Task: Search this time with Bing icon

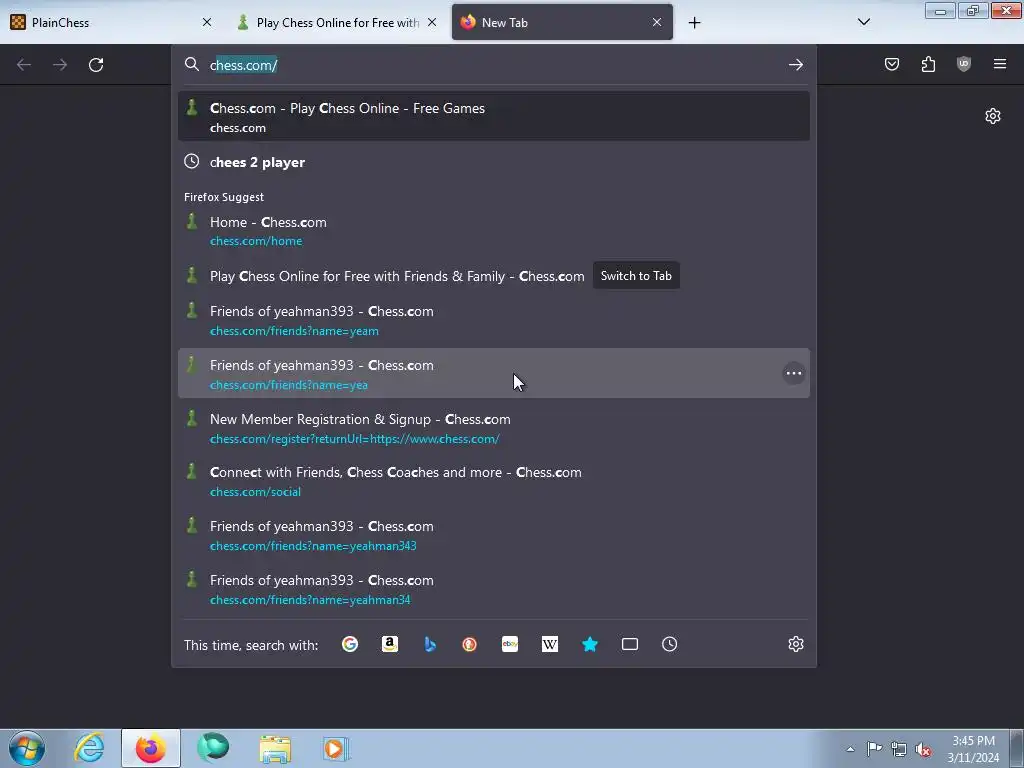Action: 430,645
